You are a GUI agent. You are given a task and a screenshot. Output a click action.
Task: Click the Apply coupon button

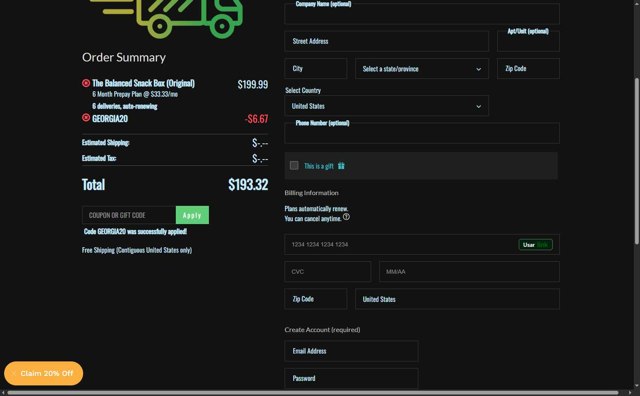tap(192, 215)
